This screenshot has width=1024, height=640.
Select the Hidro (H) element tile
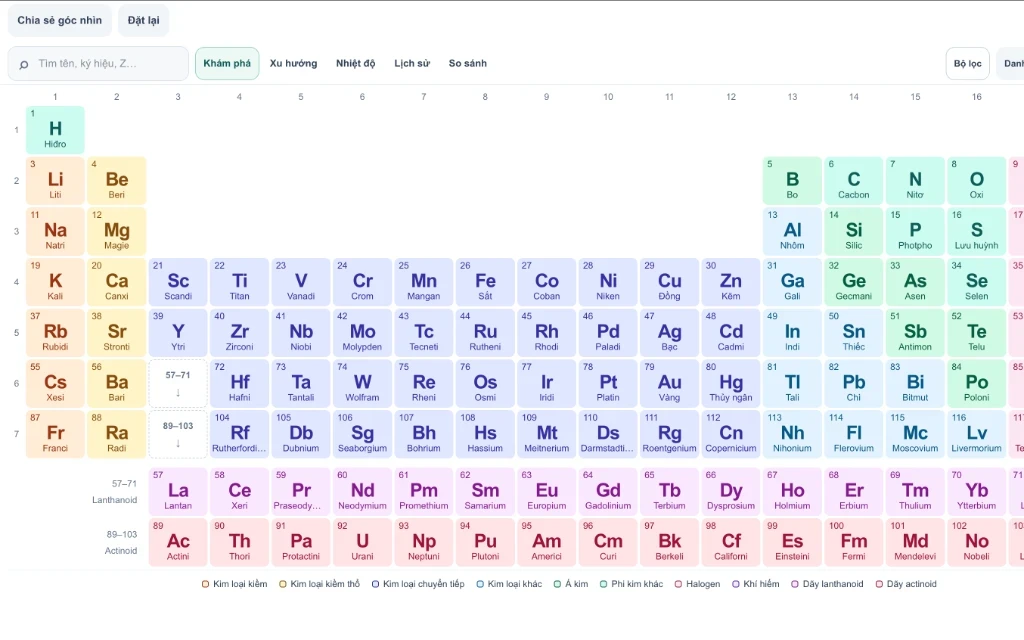pyautogui.click(x=55, y=130)
